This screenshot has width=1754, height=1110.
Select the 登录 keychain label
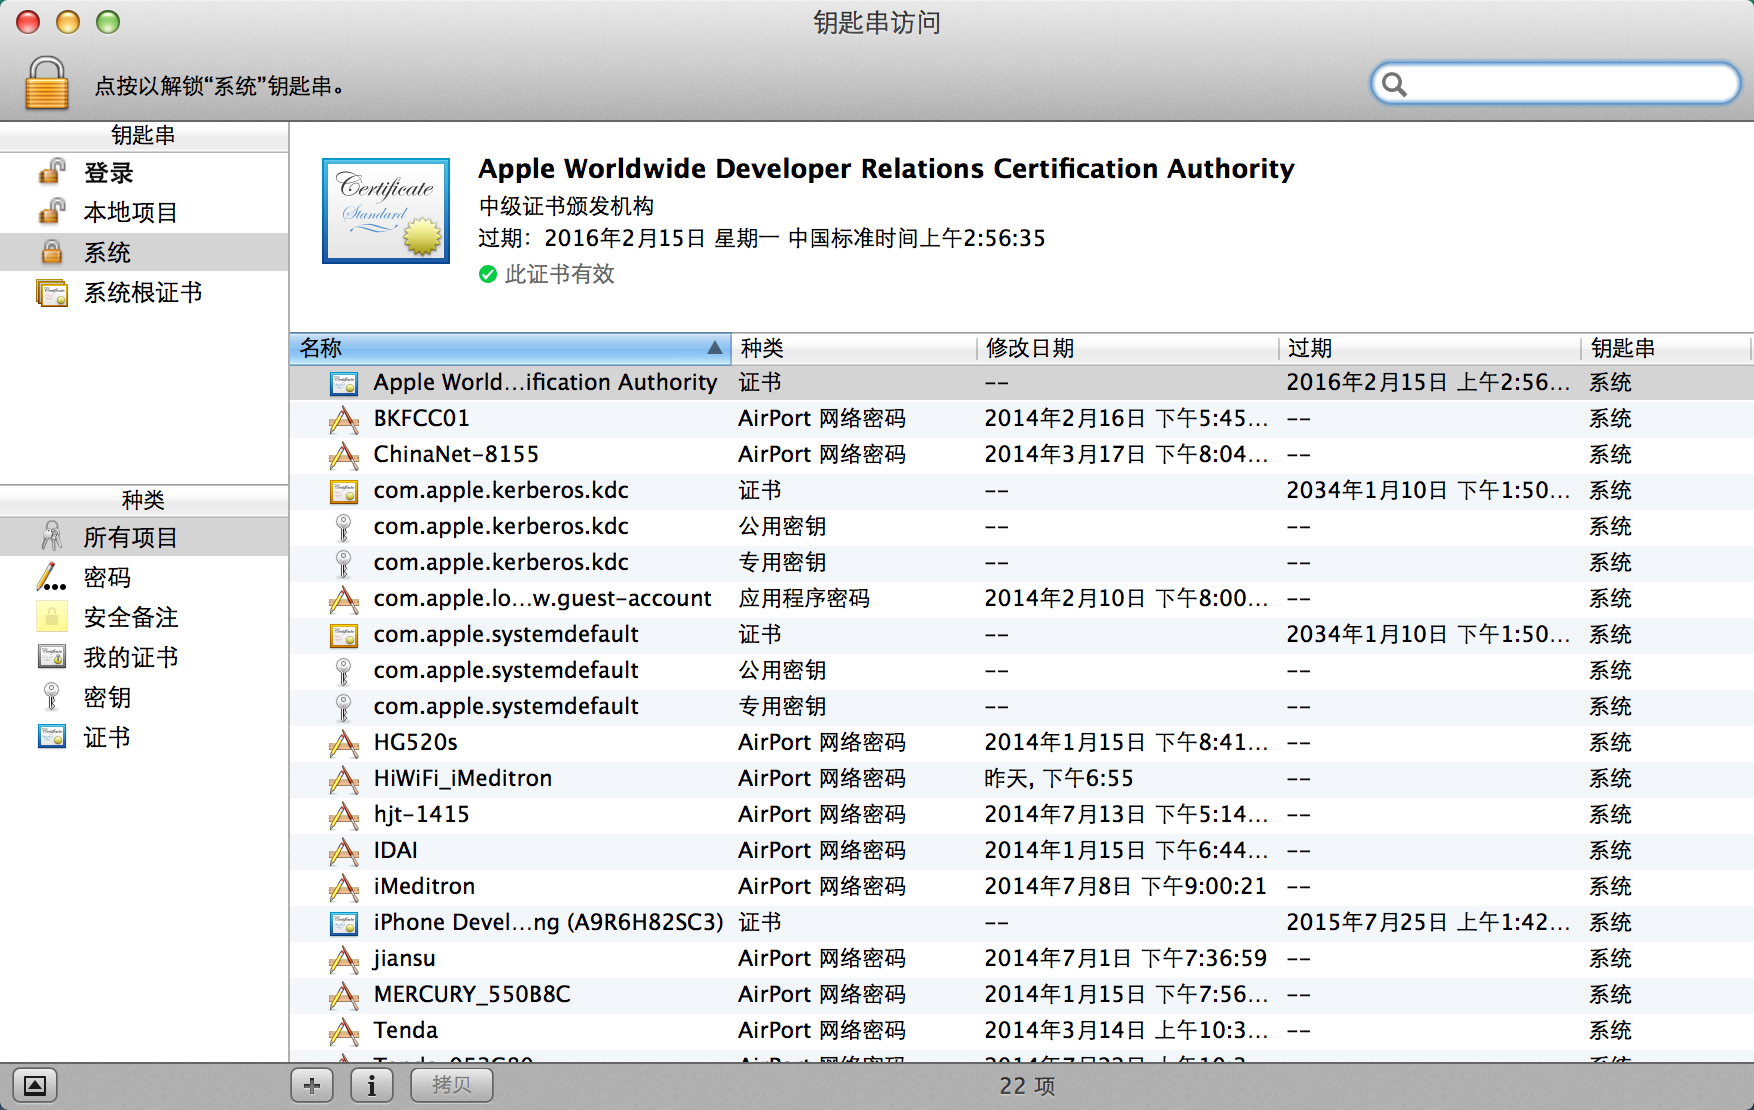[108, 173]
